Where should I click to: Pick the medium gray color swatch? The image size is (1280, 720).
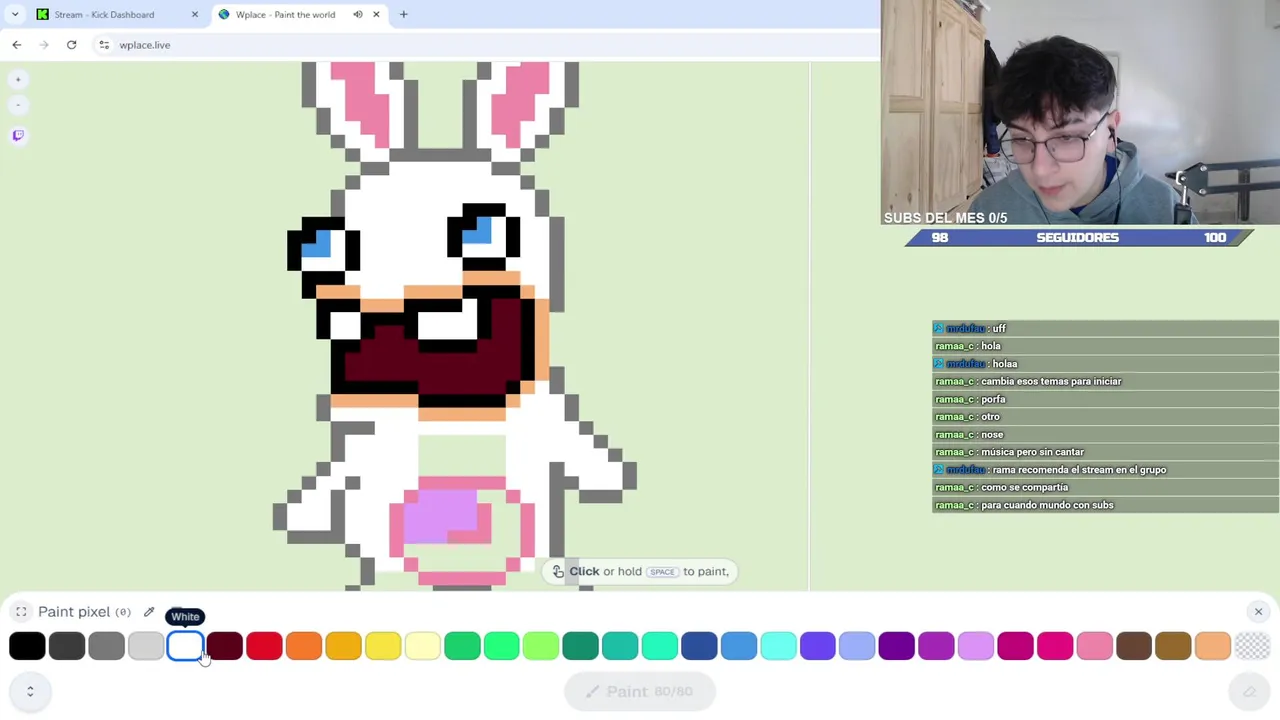[106, 646]
